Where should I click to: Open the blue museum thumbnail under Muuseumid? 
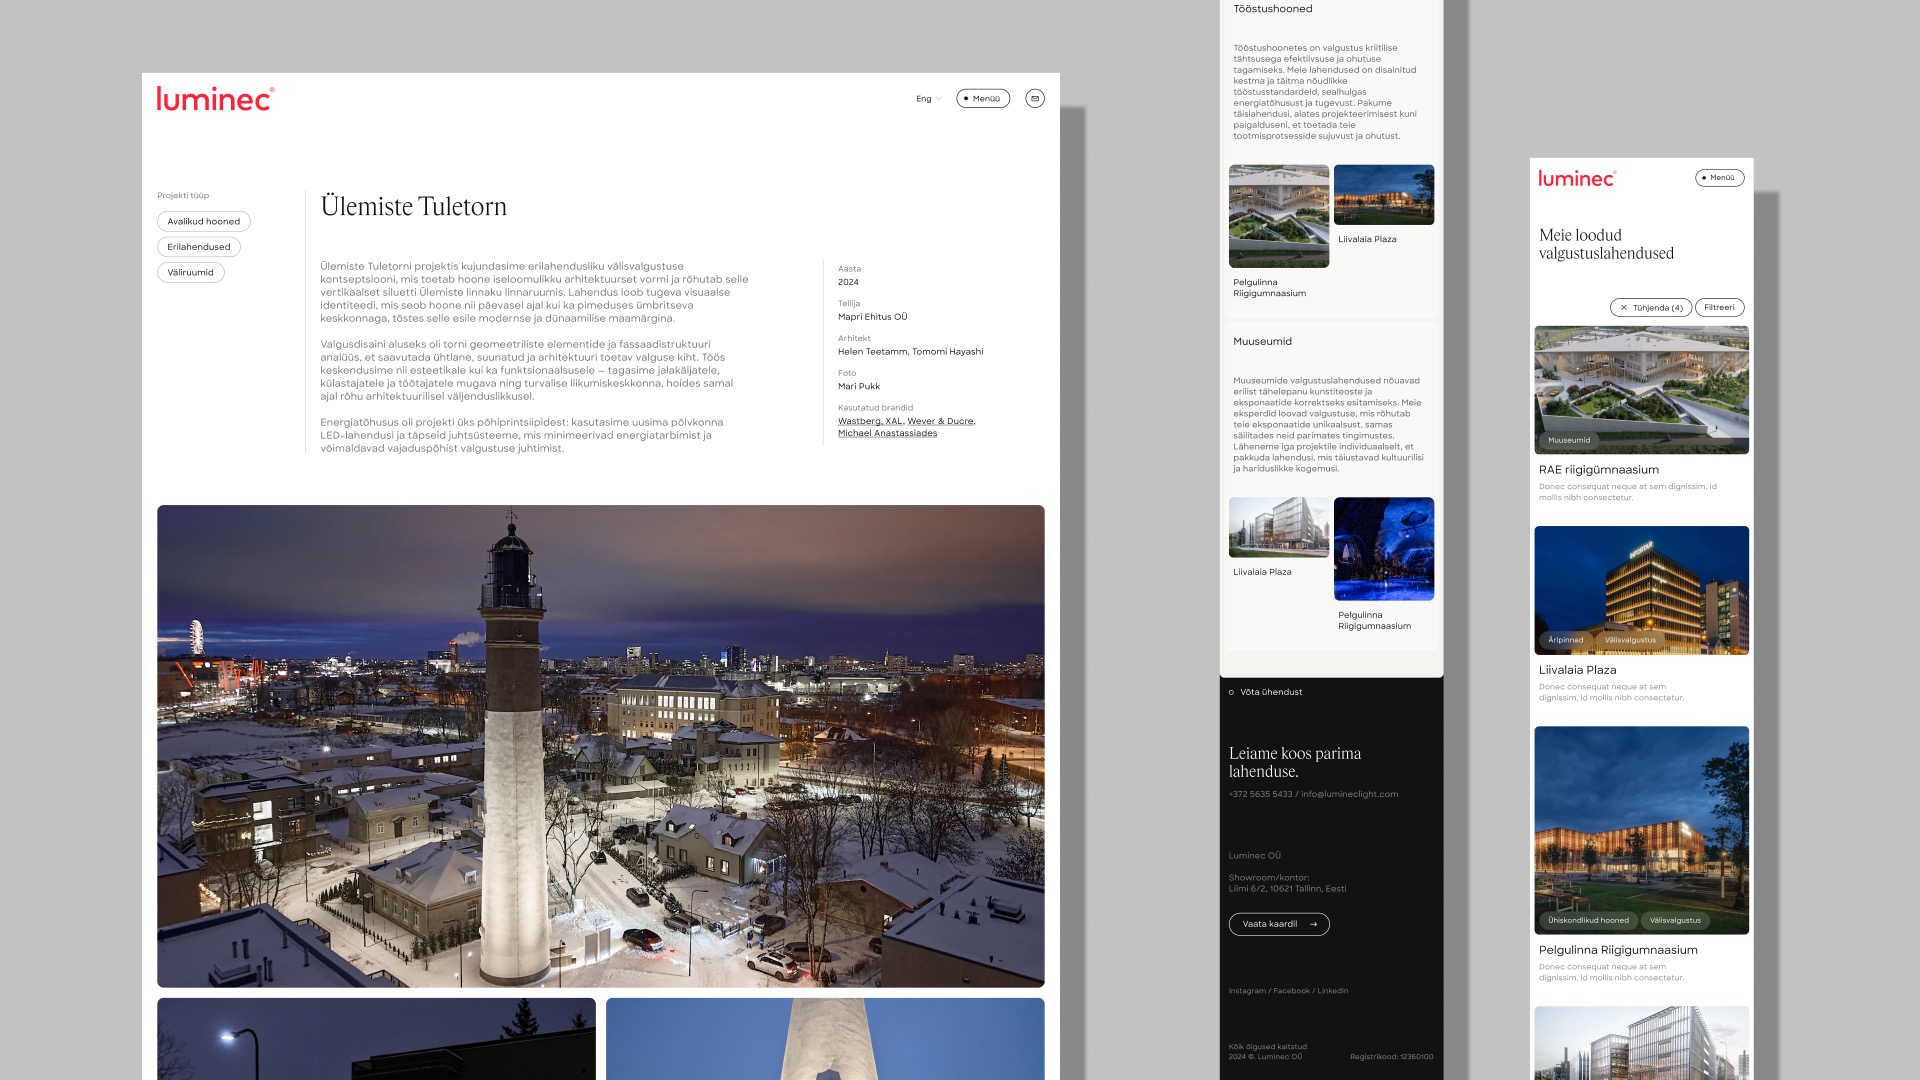(1383, 548)
